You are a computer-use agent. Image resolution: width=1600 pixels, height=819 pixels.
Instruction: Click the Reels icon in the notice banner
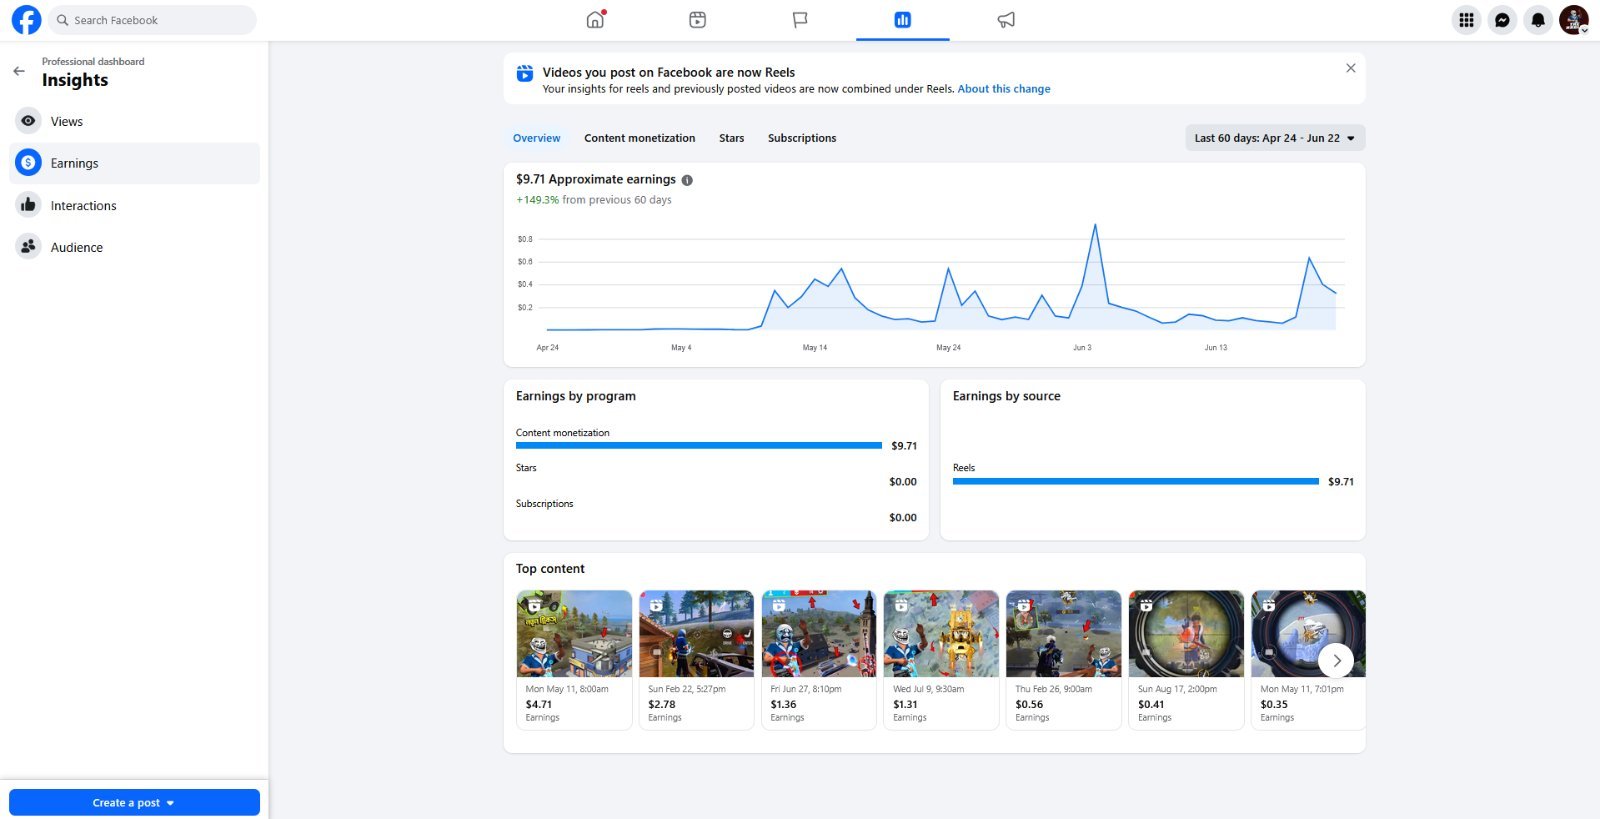click(524, 73)
